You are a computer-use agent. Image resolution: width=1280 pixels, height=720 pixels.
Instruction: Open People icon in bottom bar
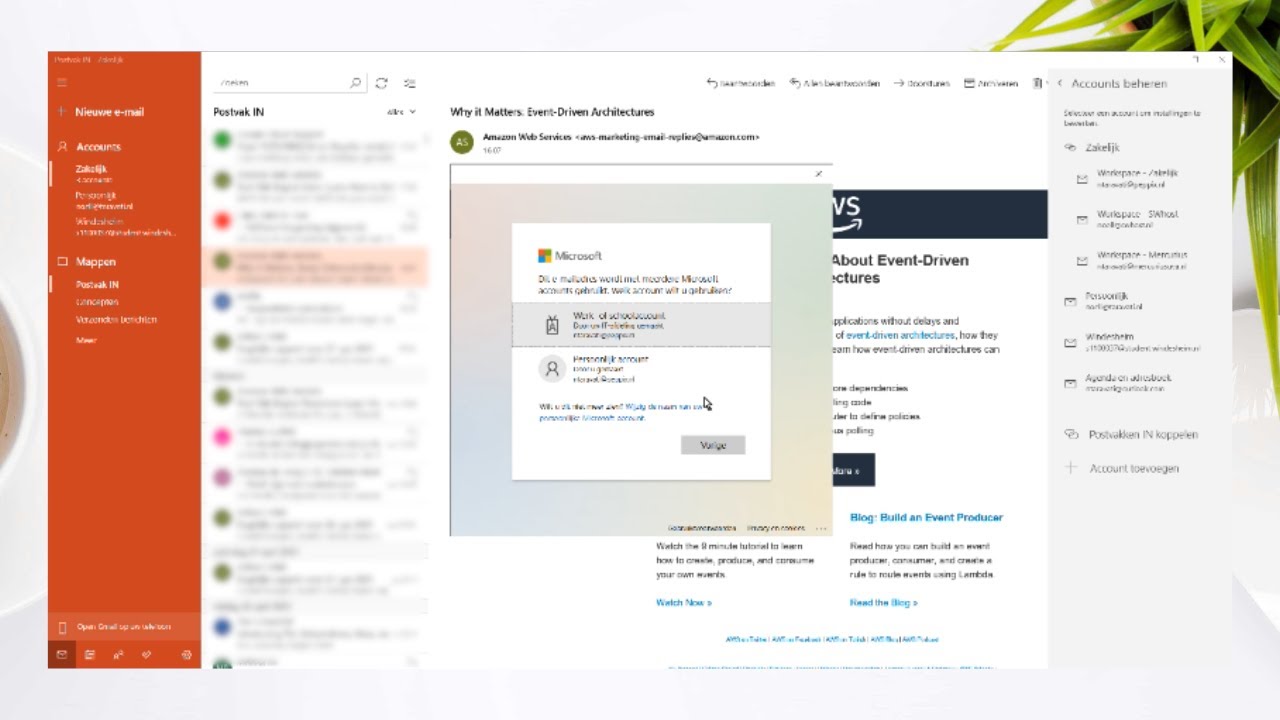(118, 655)
